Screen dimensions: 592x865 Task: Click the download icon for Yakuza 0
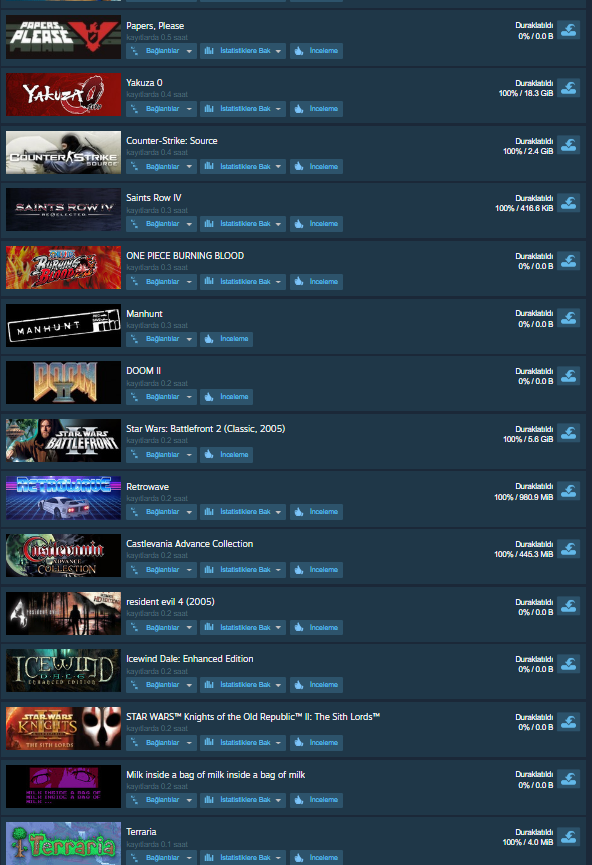(x=568, y=88)
